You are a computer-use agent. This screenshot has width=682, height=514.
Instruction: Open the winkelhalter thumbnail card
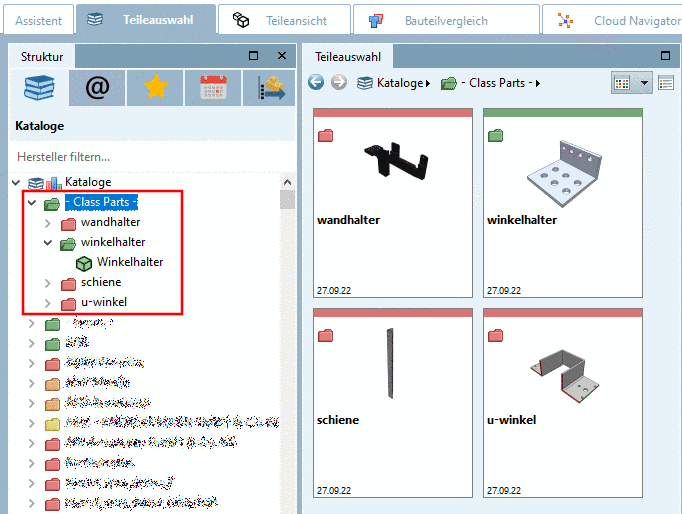[563, 203]
